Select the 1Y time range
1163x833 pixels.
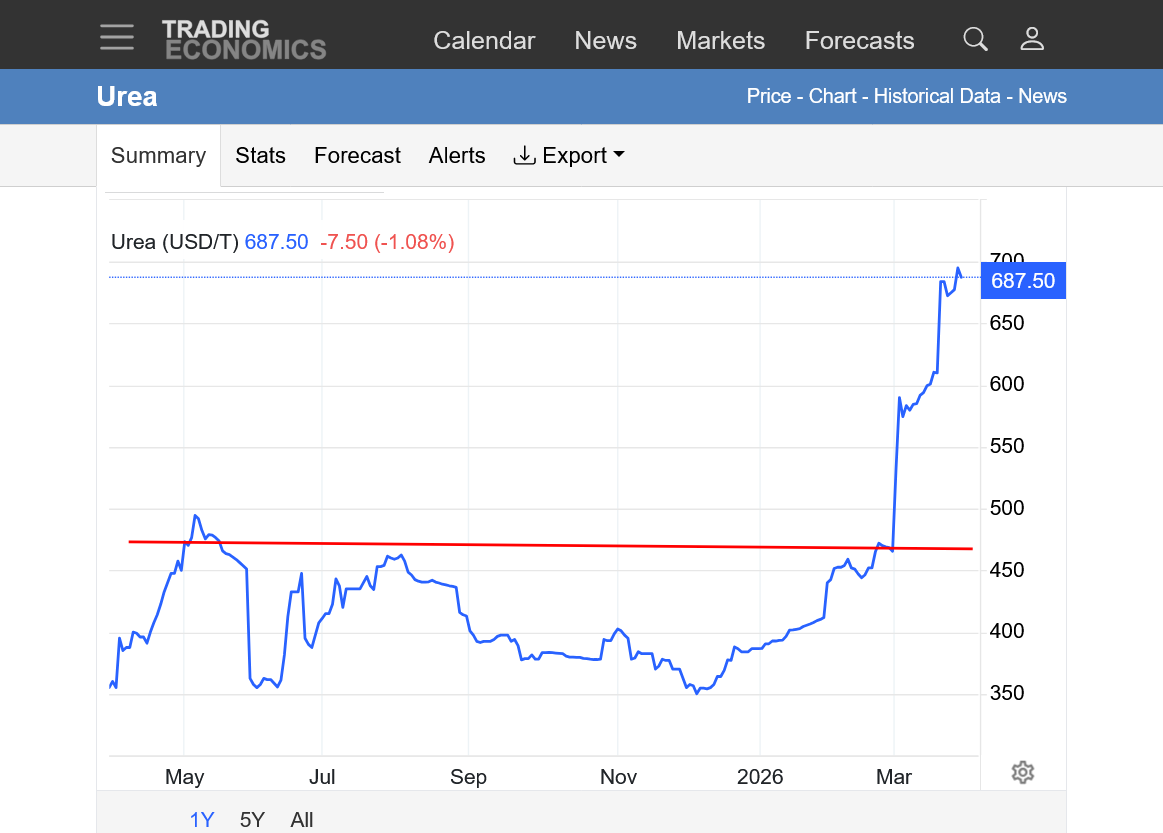[202, 820]
